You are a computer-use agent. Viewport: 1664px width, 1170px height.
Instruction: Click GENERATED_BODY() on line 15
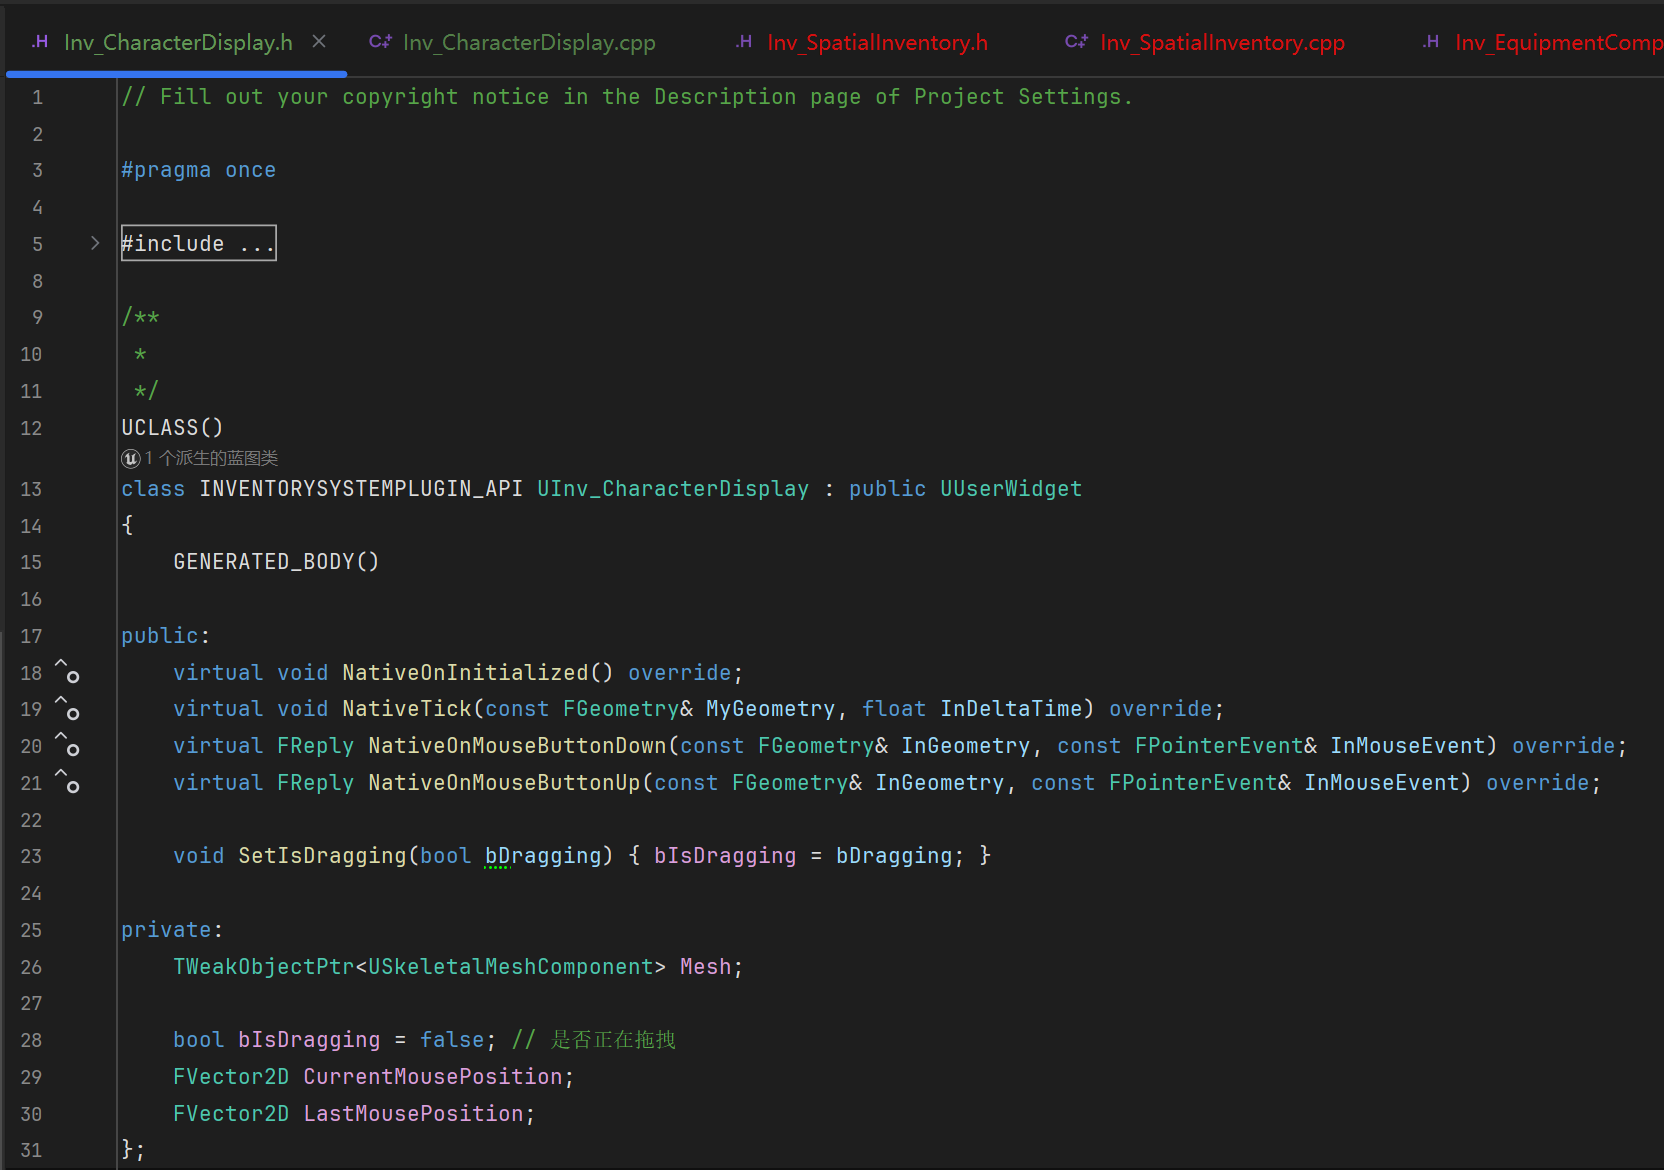pos(276,562)
